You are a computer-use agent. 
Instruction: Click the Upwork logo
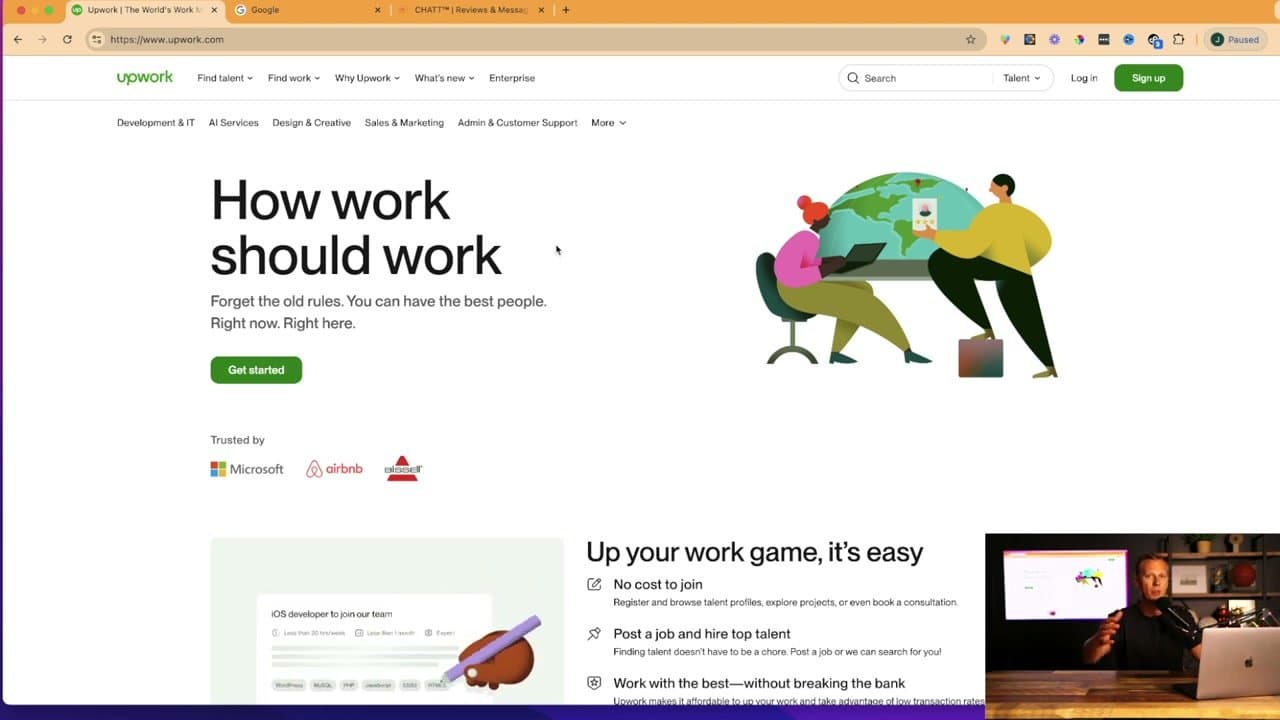[x=144, y=77]
